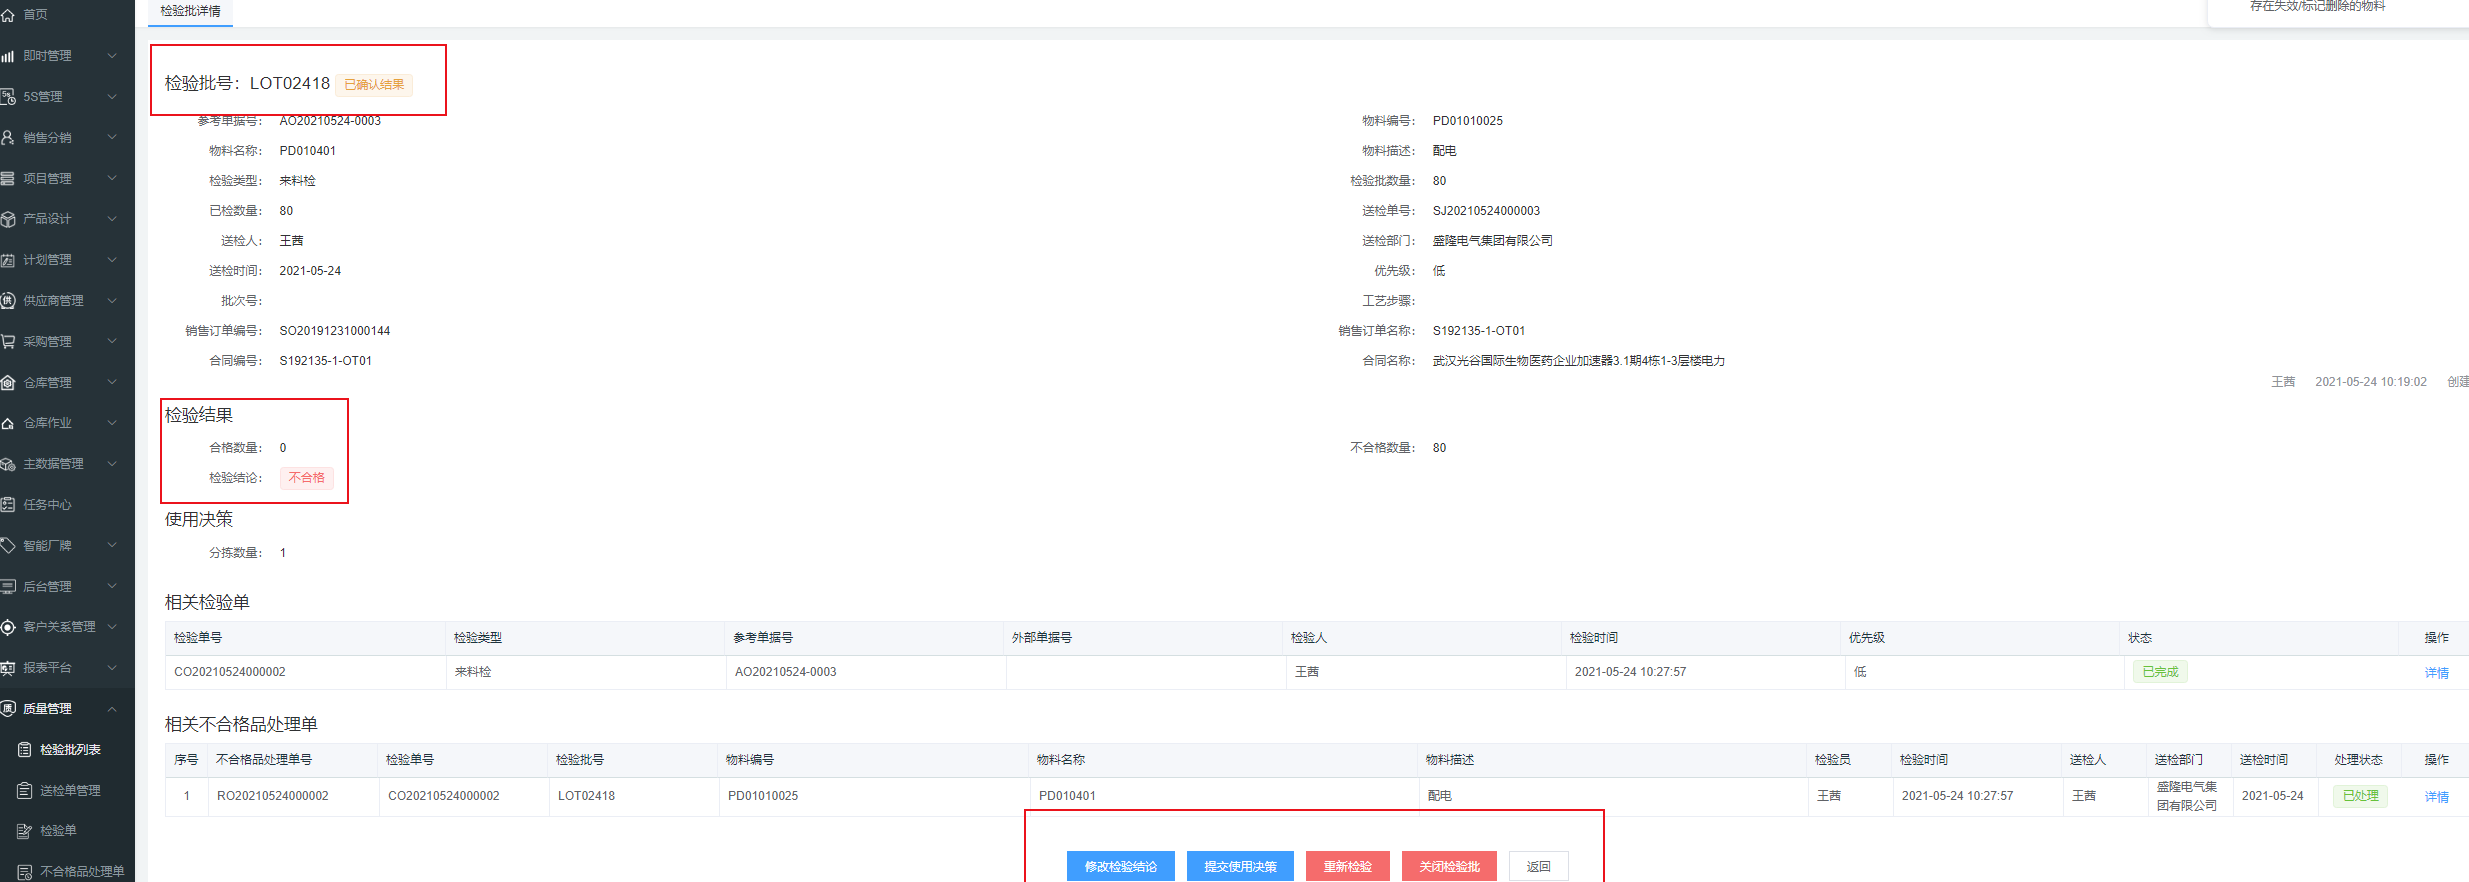Open 详情 link for inspection CO20210524000002
This screenshot has height=882, width=2469.
point(2436,673)
